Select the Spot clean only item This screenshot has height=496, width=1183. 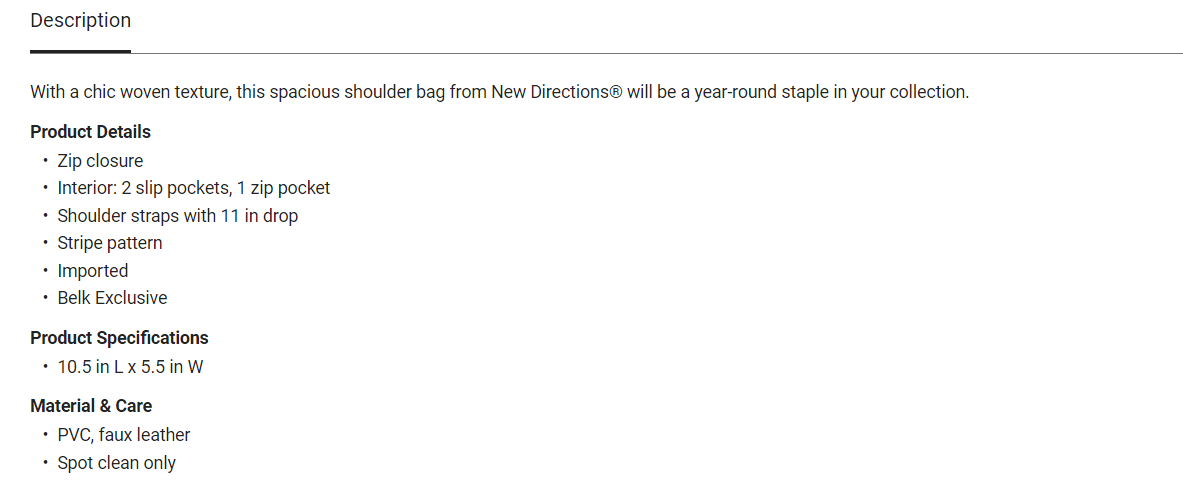pos(116,463)
